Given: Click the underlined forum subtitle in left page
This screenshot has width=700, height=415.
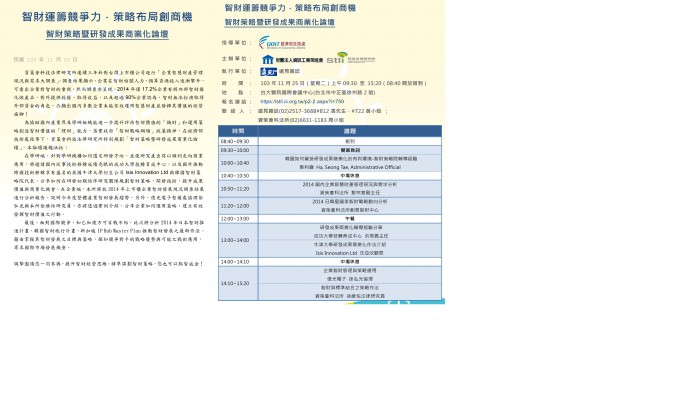Looking at the screenshot, I should (x=107, y=34).
